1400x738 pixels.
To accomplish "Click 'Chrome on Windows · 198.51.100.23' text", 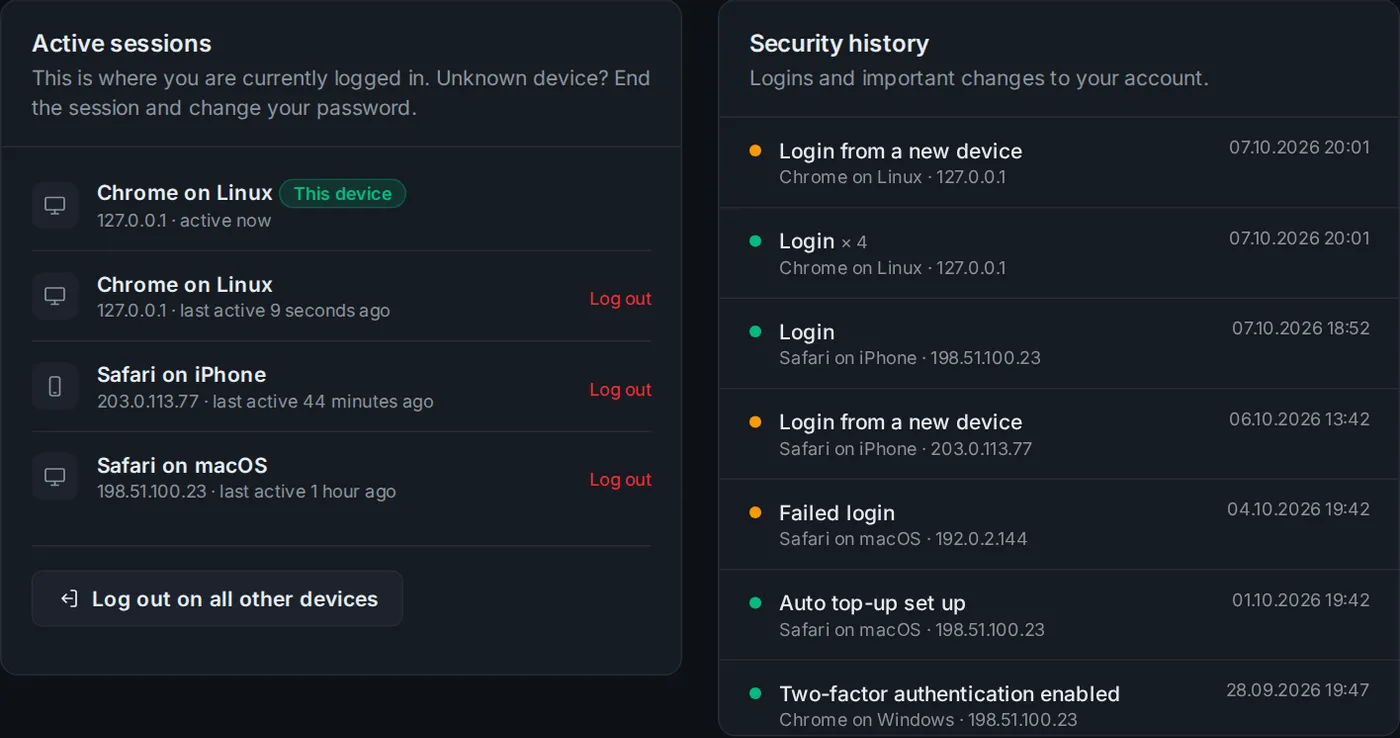I will [928, 720].
